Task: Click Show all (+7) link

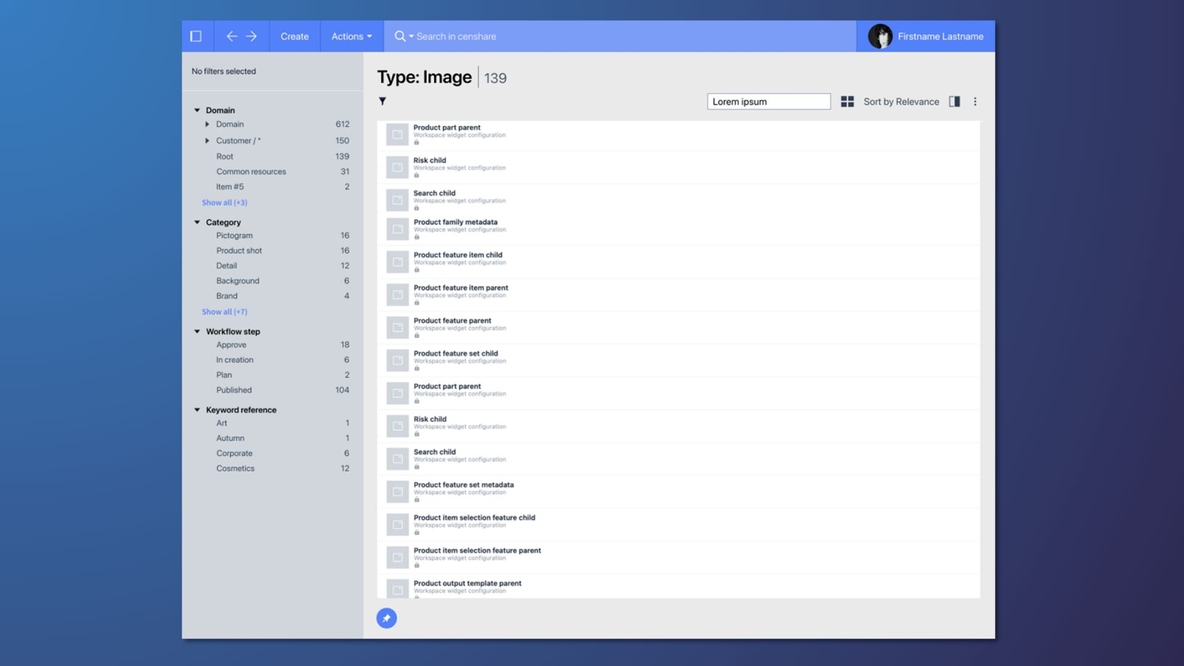Action: (224, 312)
